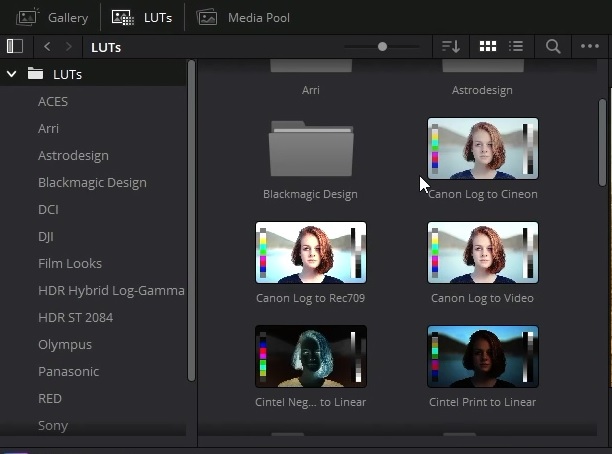This screenshot has height=454, width=612.
Task: Open the LUT search icon
Action: coord(553,46)
